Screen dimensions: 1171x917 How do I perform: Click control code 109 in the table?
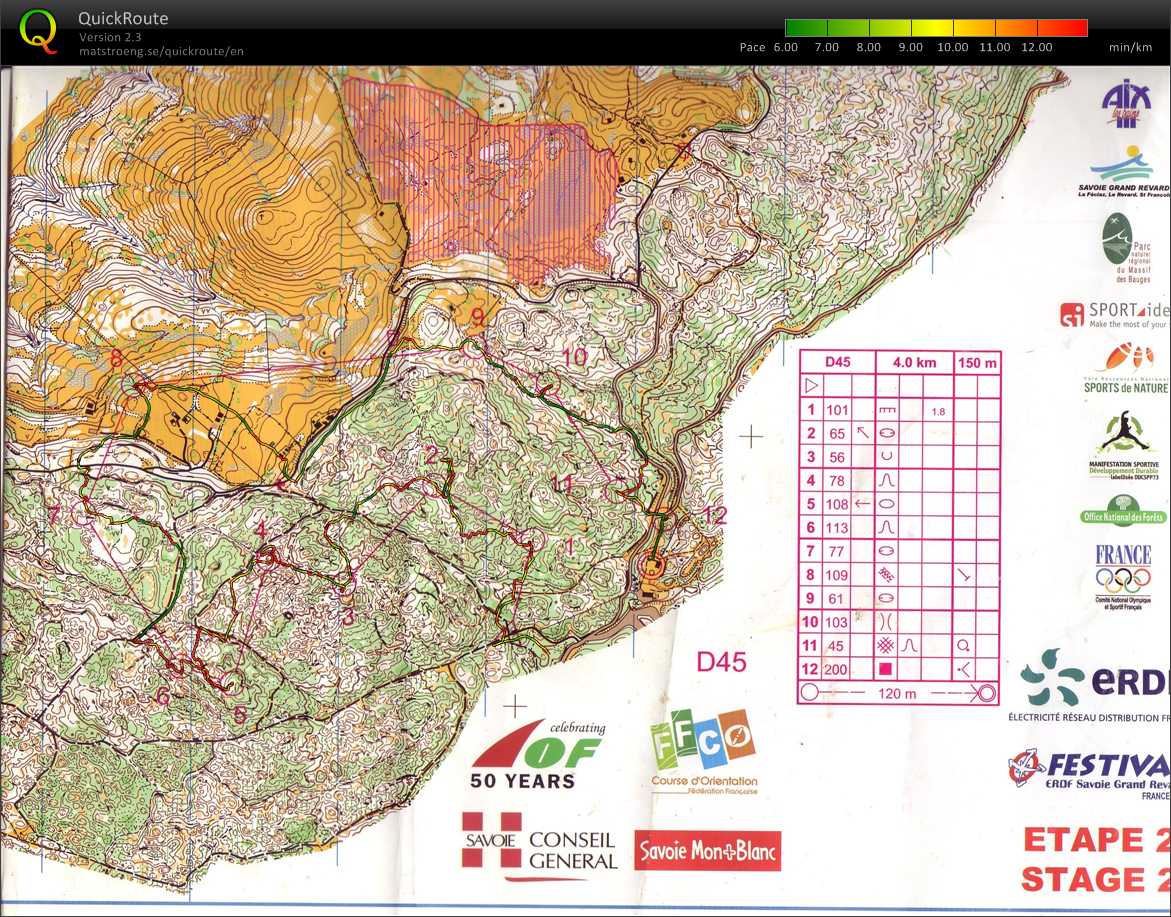(836, 575)
